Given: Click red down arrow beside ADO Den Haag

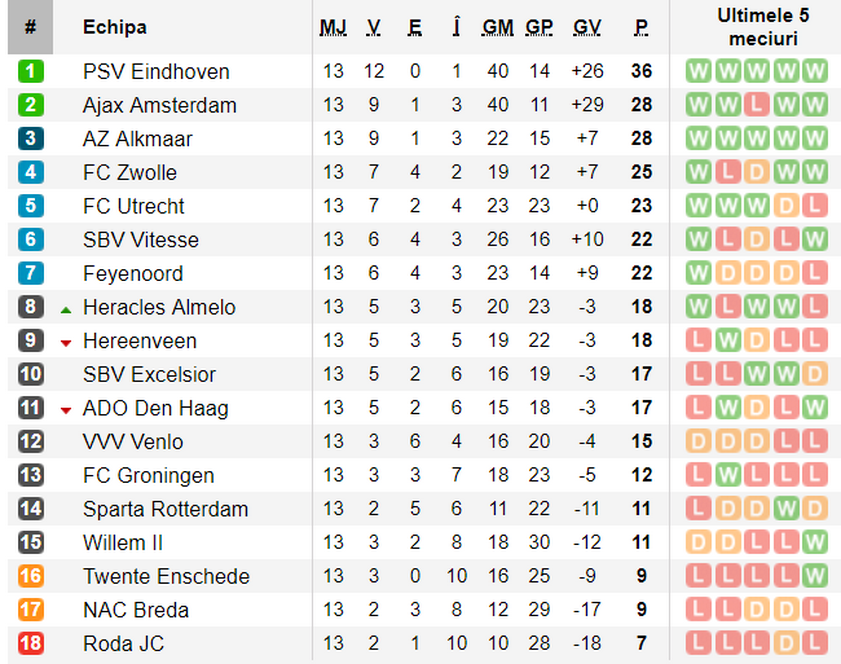Looking at the screenshot, I should 66,411.
